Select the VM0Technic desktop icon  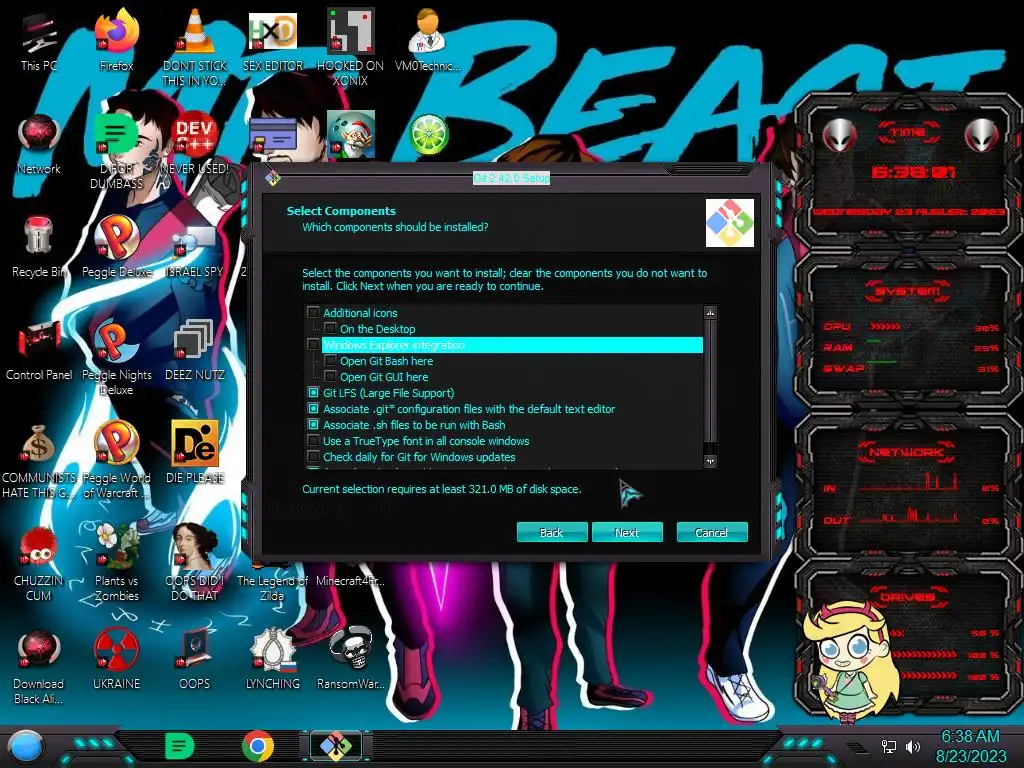(x=428, y=39)
